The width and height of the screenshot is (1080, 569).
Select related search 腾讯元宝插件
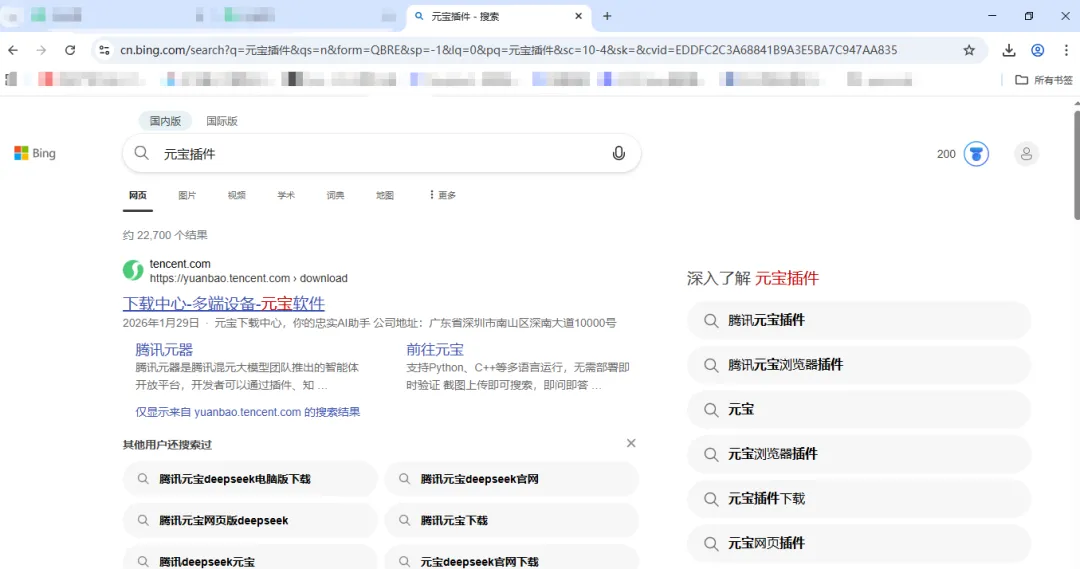pyautogui.click(x=859, y=320)
